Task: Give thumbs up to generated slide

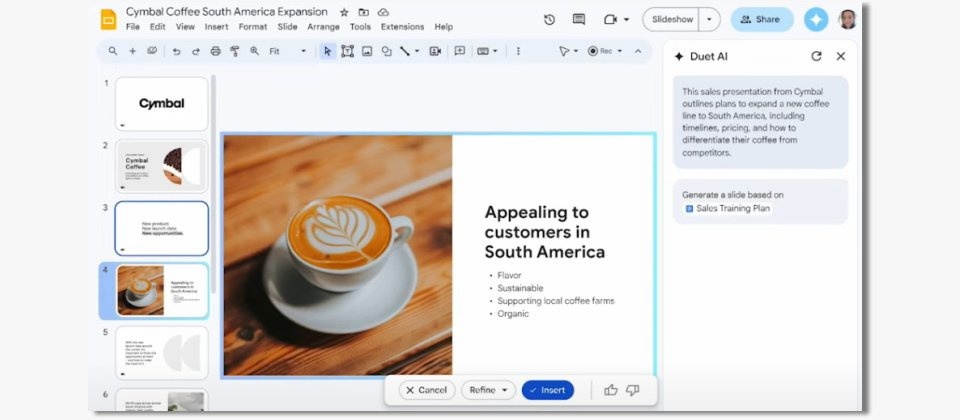Action: click(x=611, y=390)
